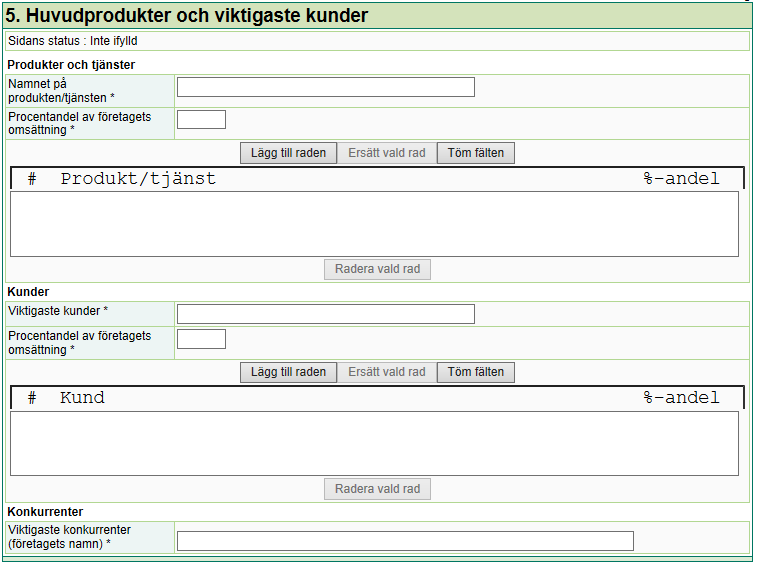Focus the 'Viktigaste konkurrenter' input field
The height and width of the screenshot is (566, 757).
pos(405,541)
